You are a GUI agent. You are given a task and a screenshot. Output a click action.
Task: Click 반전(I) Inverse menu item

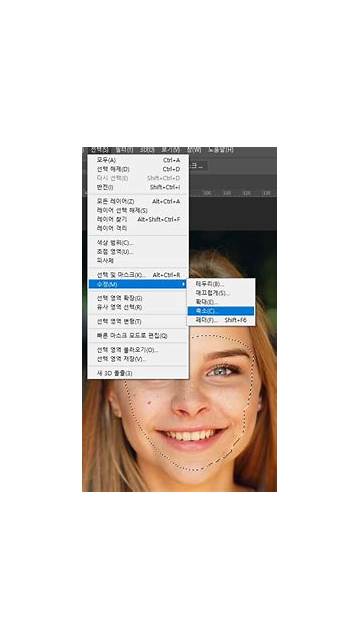click(x=138, y=187)
